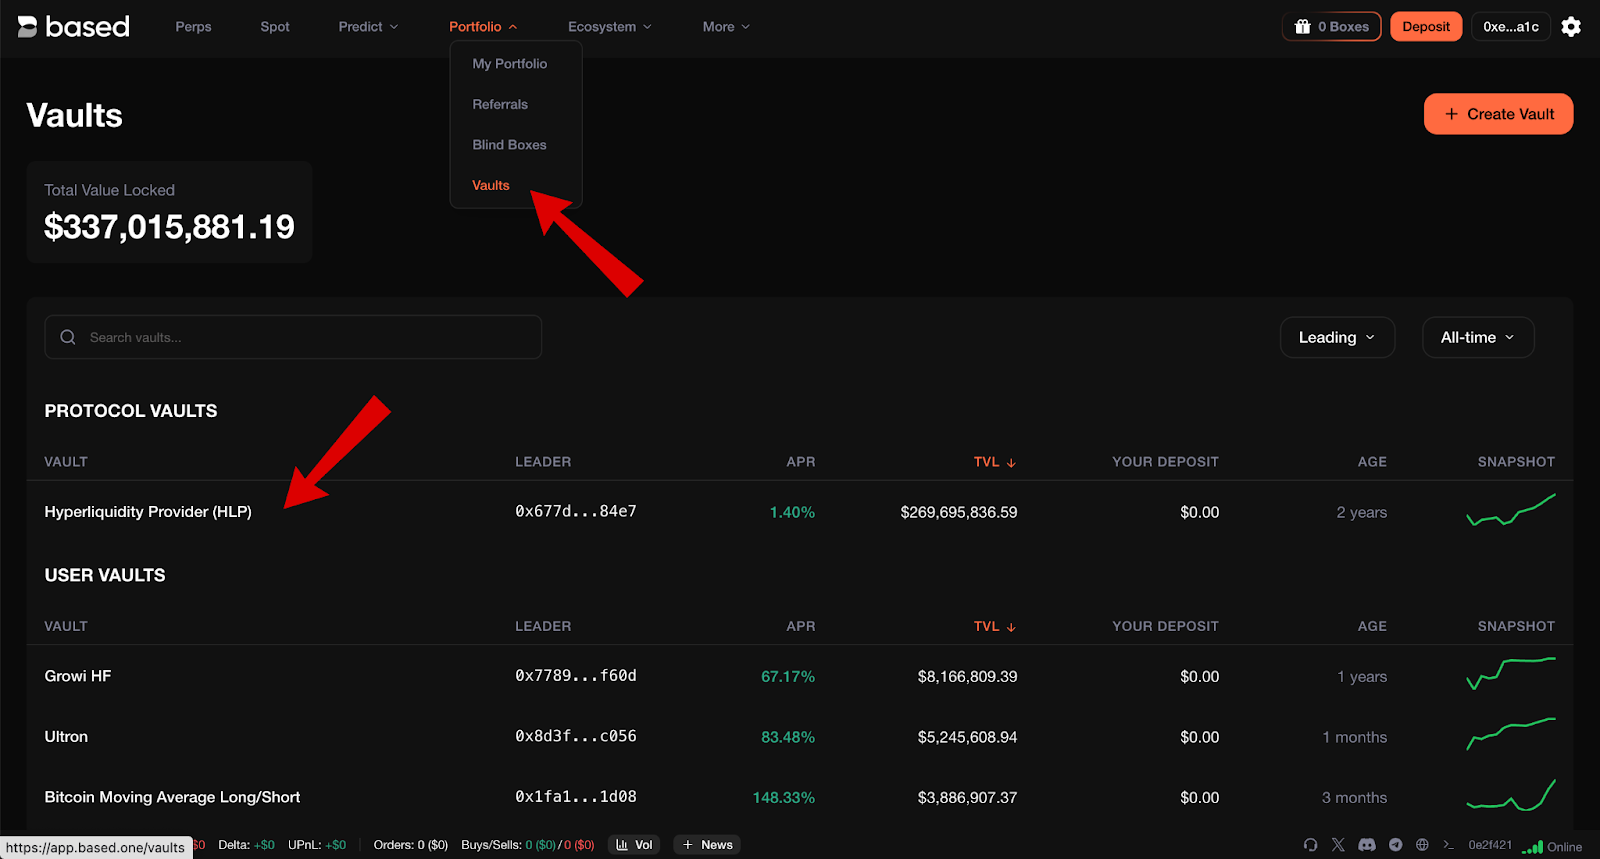1600x859 pixels.
Task: Click leader address 0x677d...84e7
Action: pyautogui.click(x=576, y=511)
